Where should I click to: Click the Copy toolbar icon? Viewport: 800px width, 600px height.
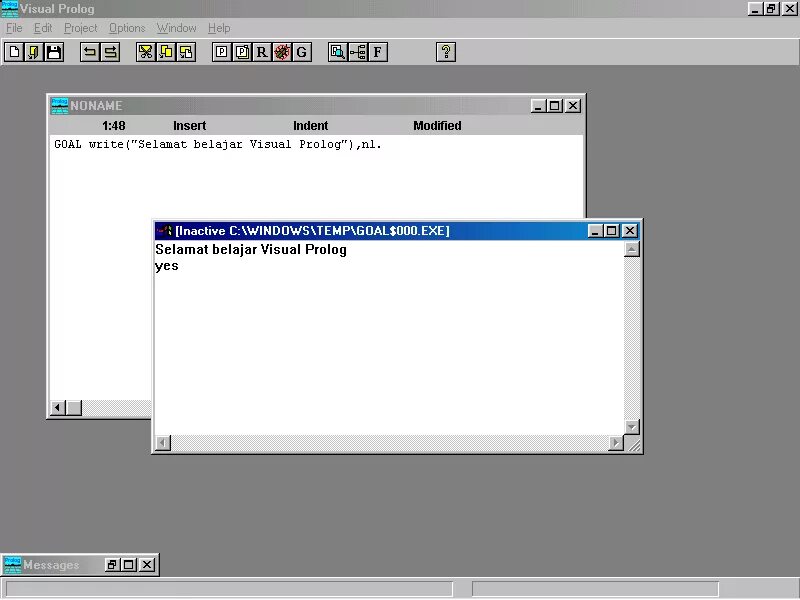pyautogui.click(x=166, y=52)
